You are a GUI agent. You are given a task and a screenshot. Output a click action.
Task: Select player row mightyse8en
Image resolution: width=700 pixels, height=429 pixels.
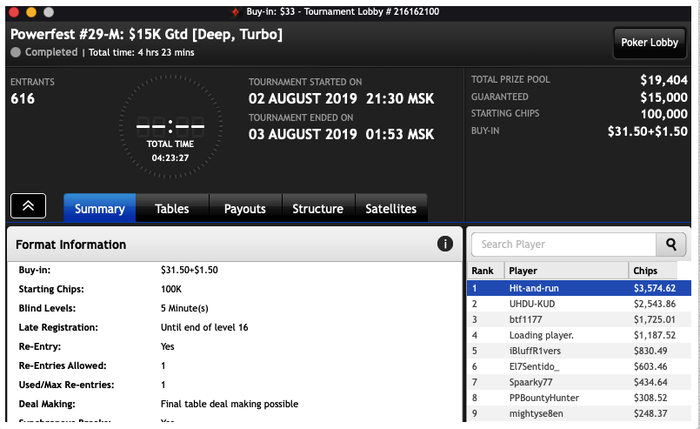point(579,413)
